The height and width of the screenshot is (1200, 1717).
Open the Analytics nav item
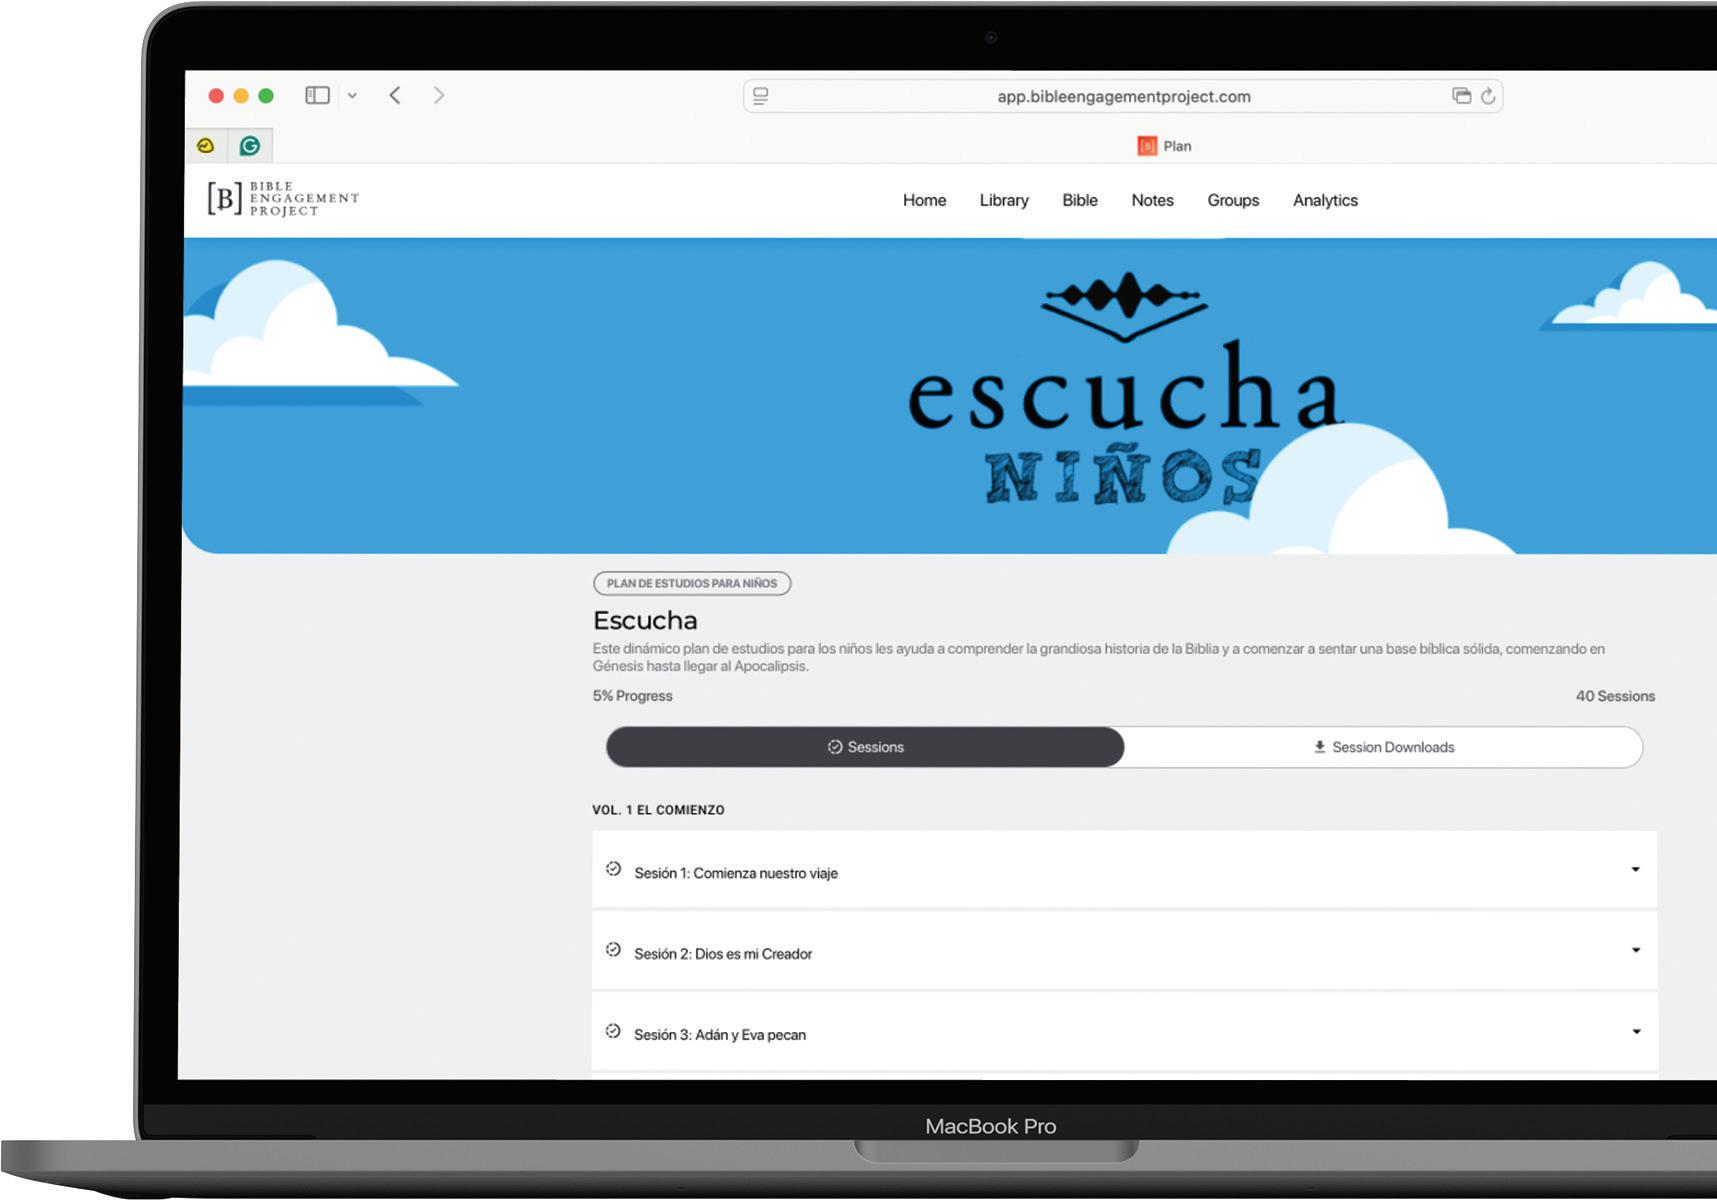(x=1325, y=200)
